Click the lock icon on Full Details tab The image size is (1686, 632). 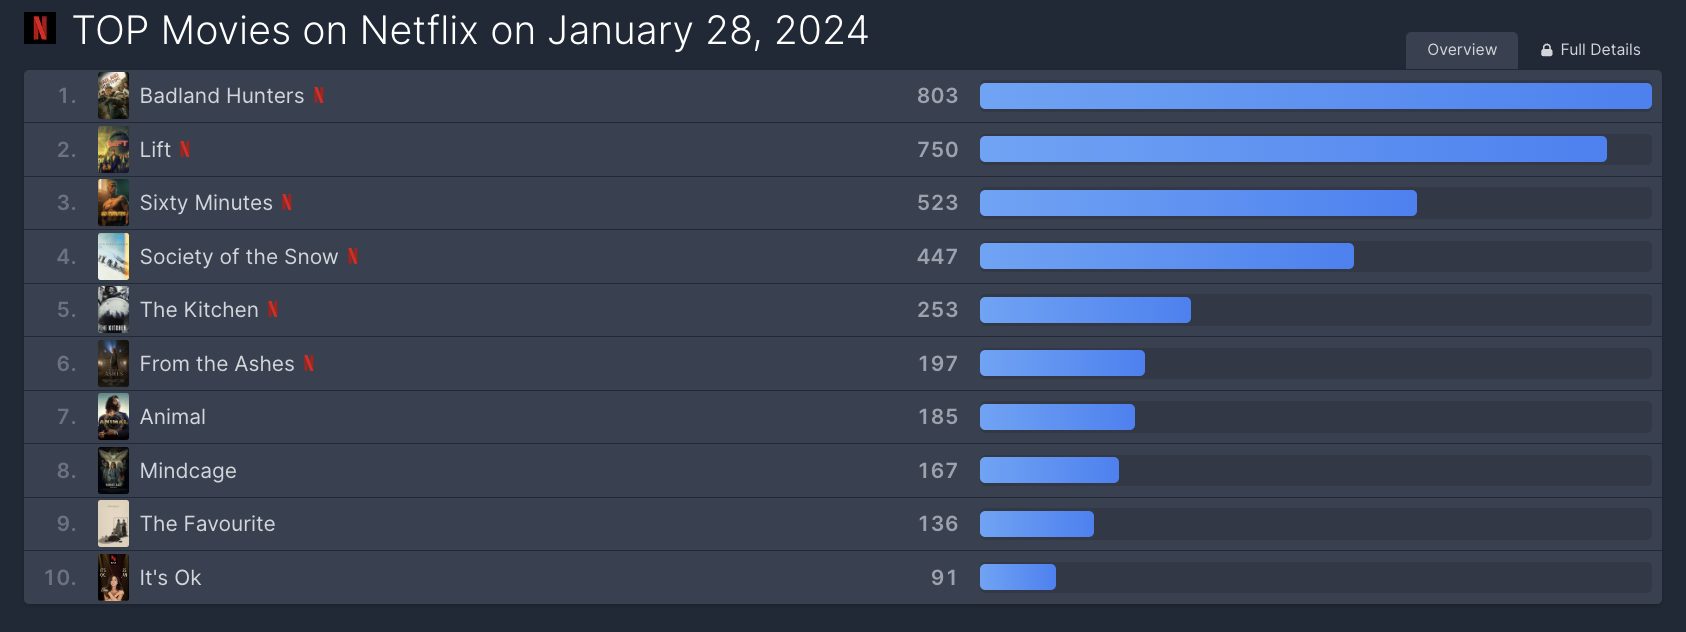pos(1547,50)
